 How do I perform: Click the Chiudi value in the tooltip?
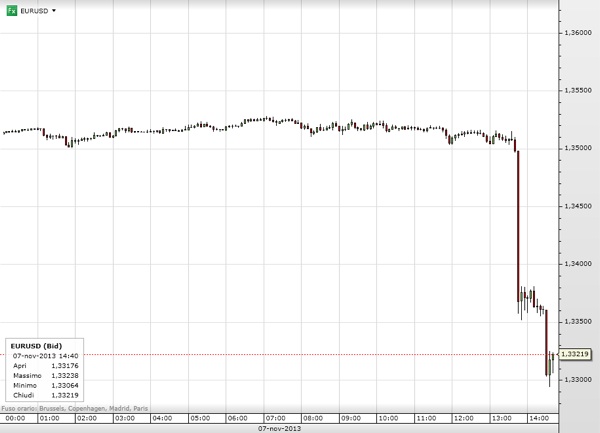point(79,395)
